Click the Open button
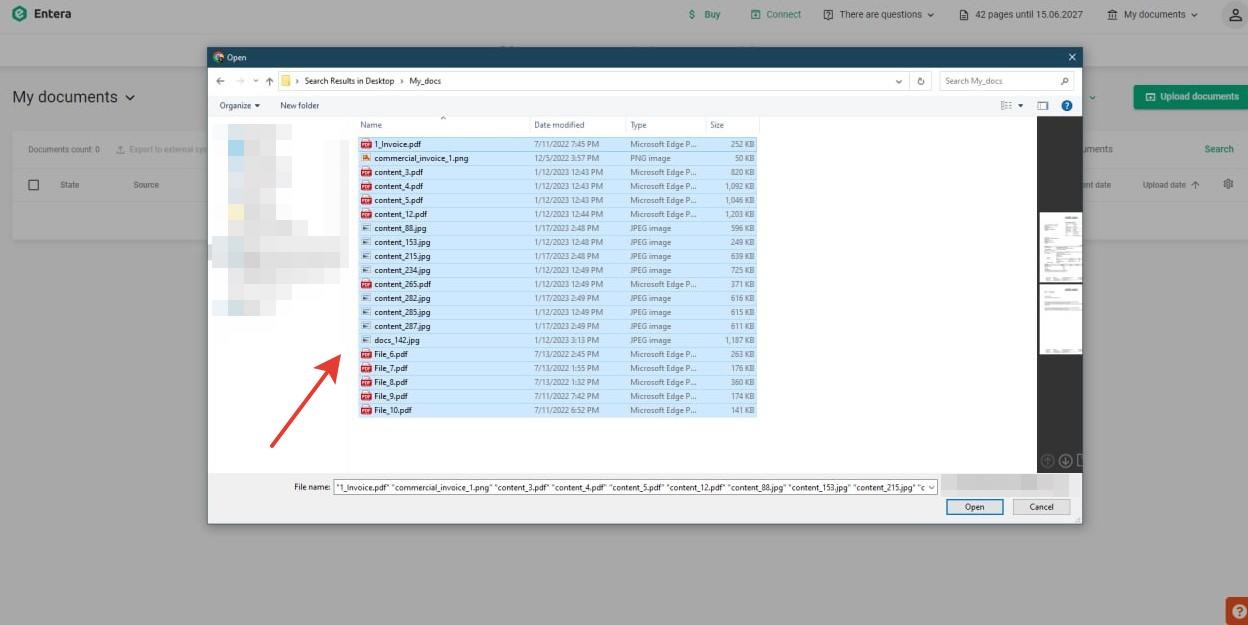Viewport: 1248px width, 625px height. coord(974,507)
